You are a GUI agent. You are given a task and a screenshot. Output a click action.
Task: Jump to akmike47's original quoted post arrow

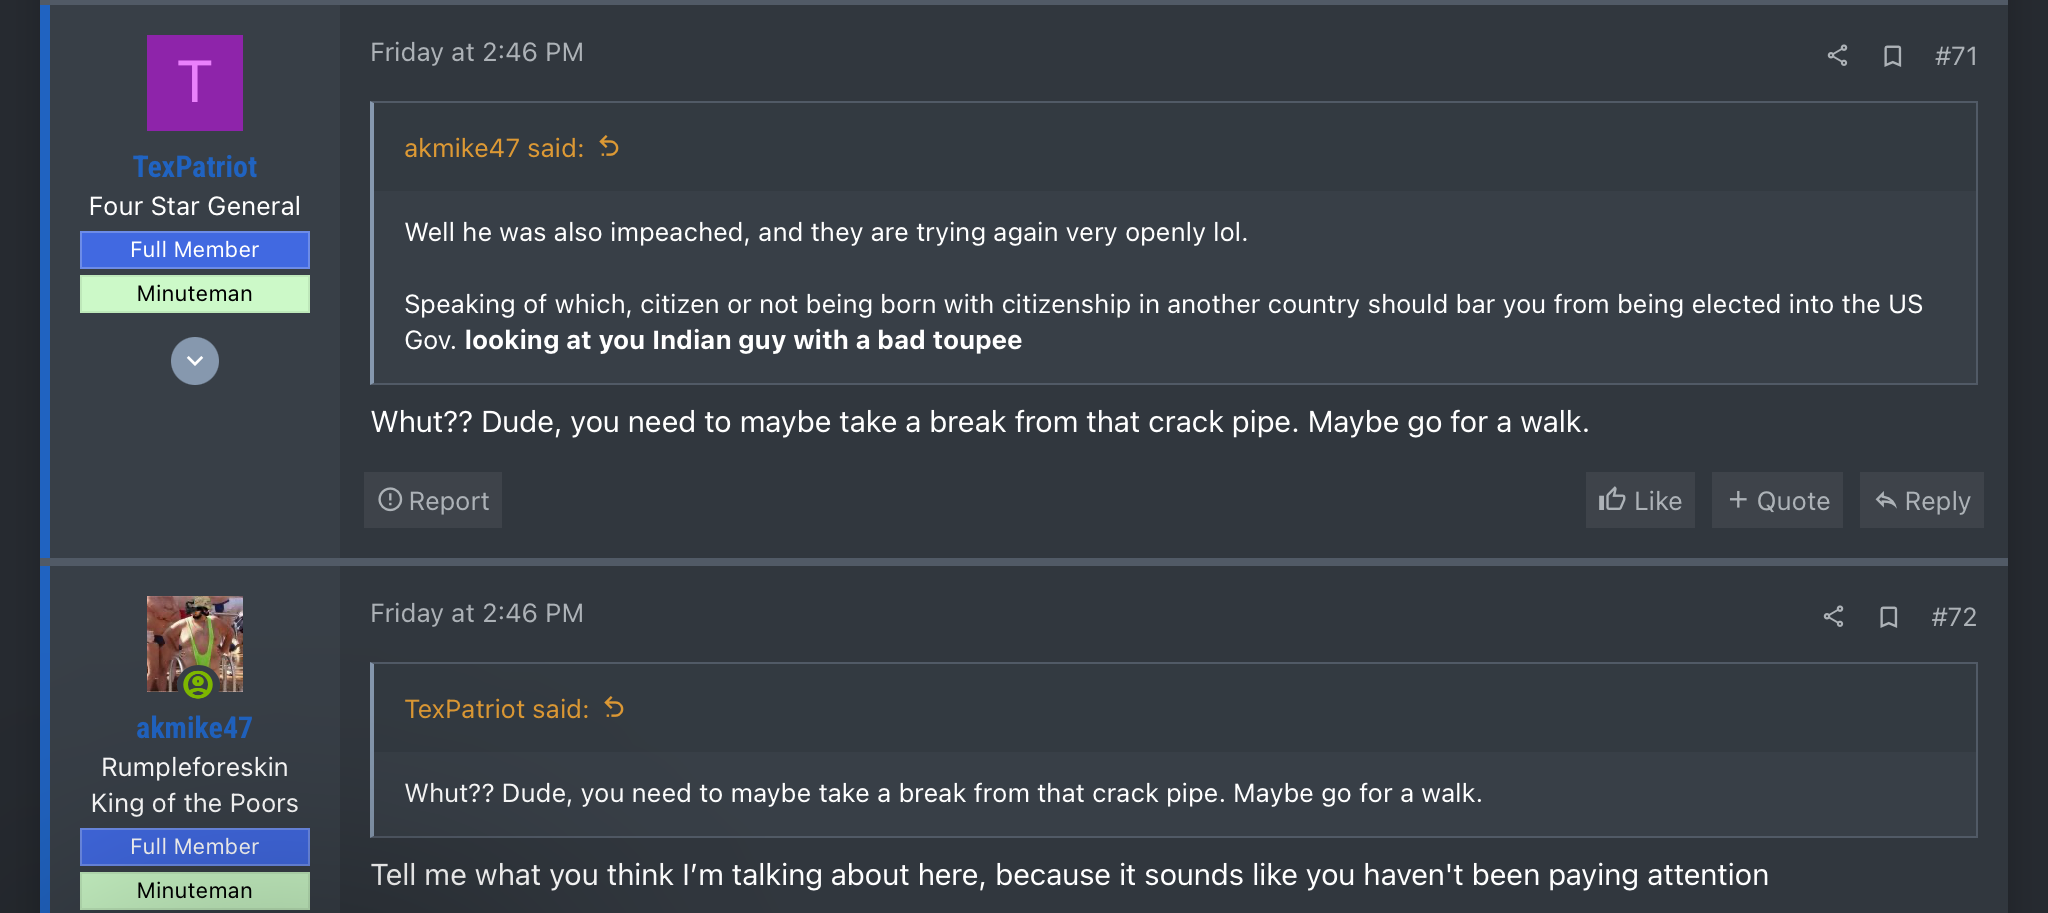click(609, 148)
